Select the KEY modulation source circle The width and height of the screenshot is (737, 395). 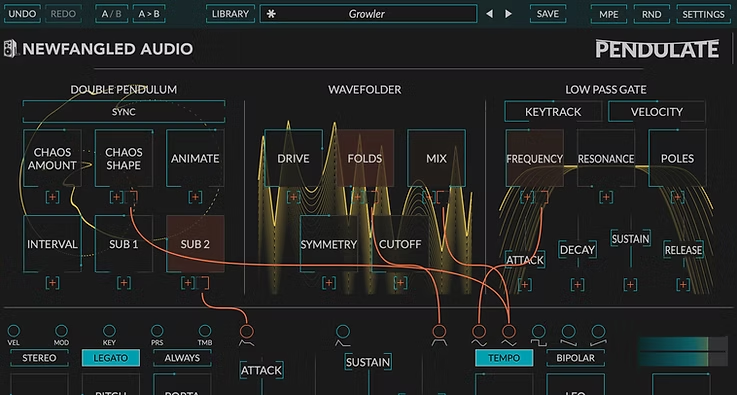[109, 331]
